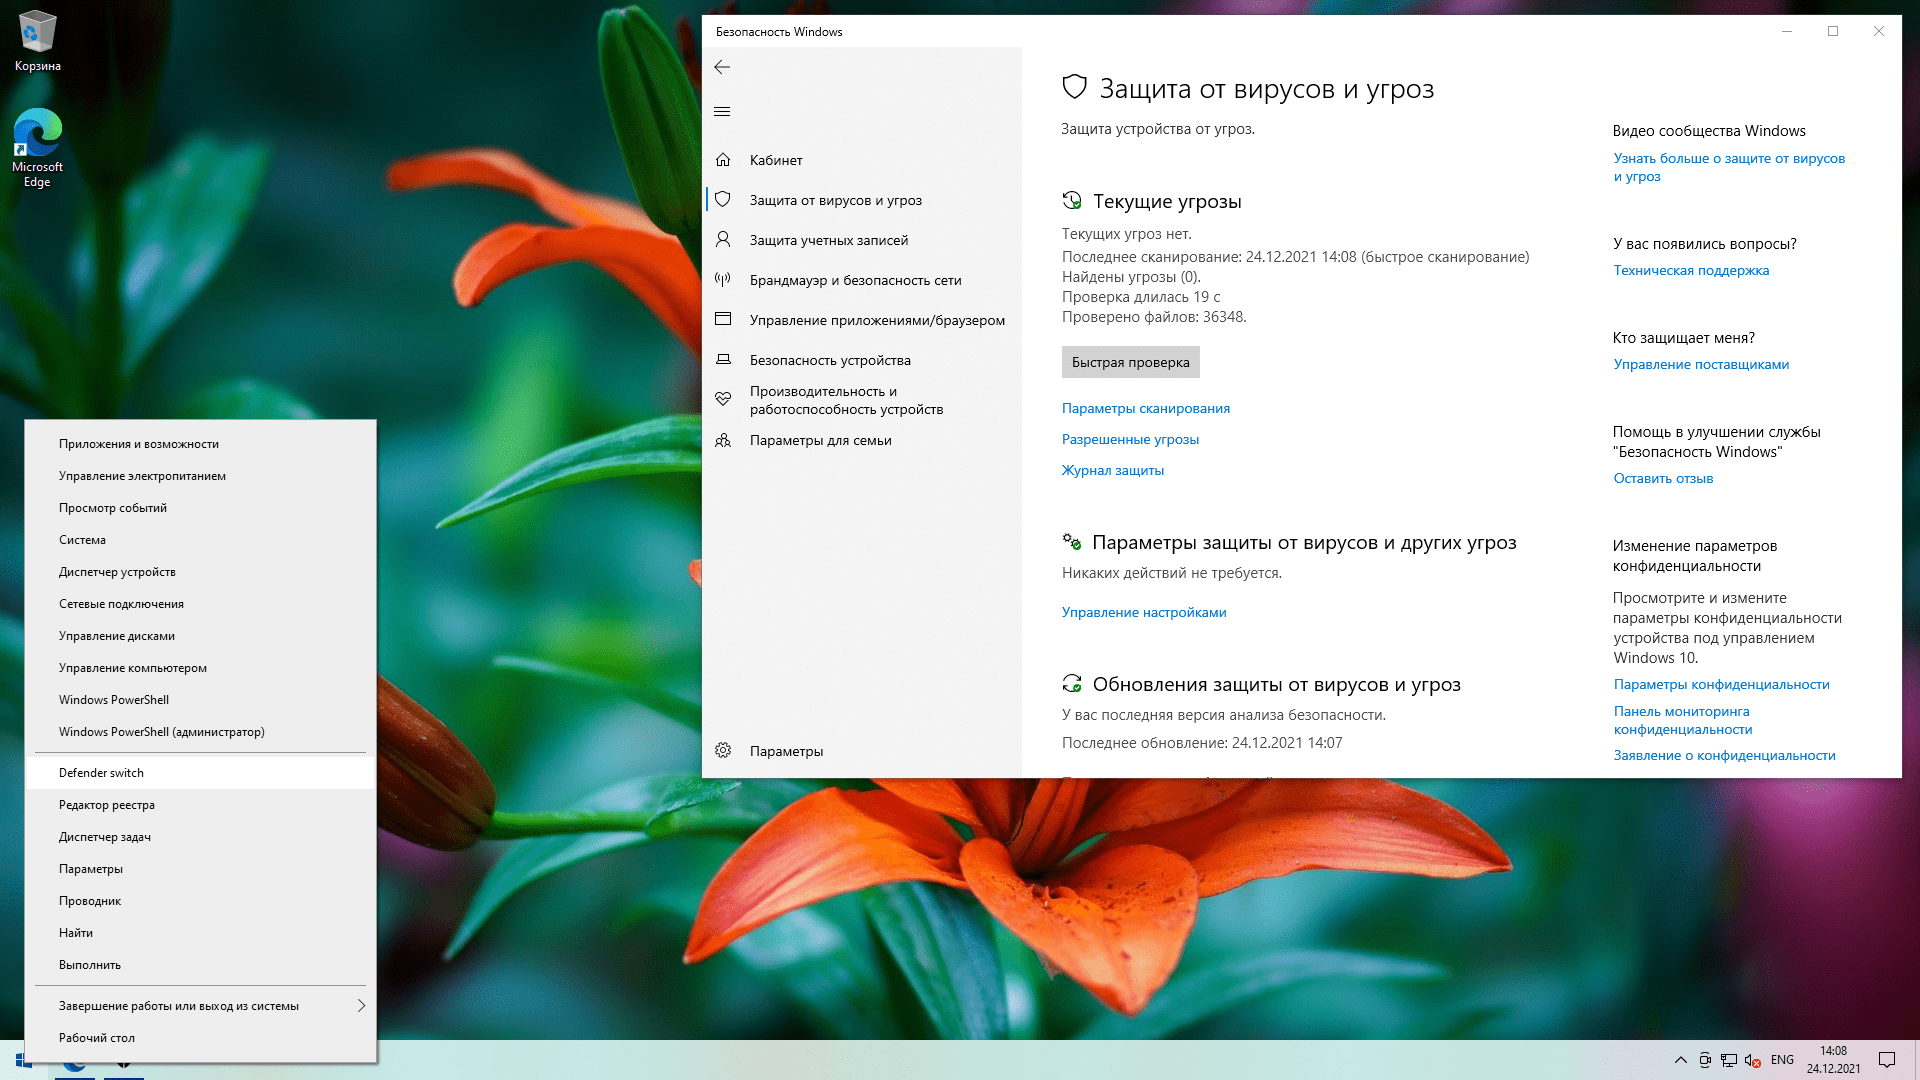This screenshot has width=1920, height=1080.
Task: Open Управление приложениями/браузером section
Action: coord(876,320)
